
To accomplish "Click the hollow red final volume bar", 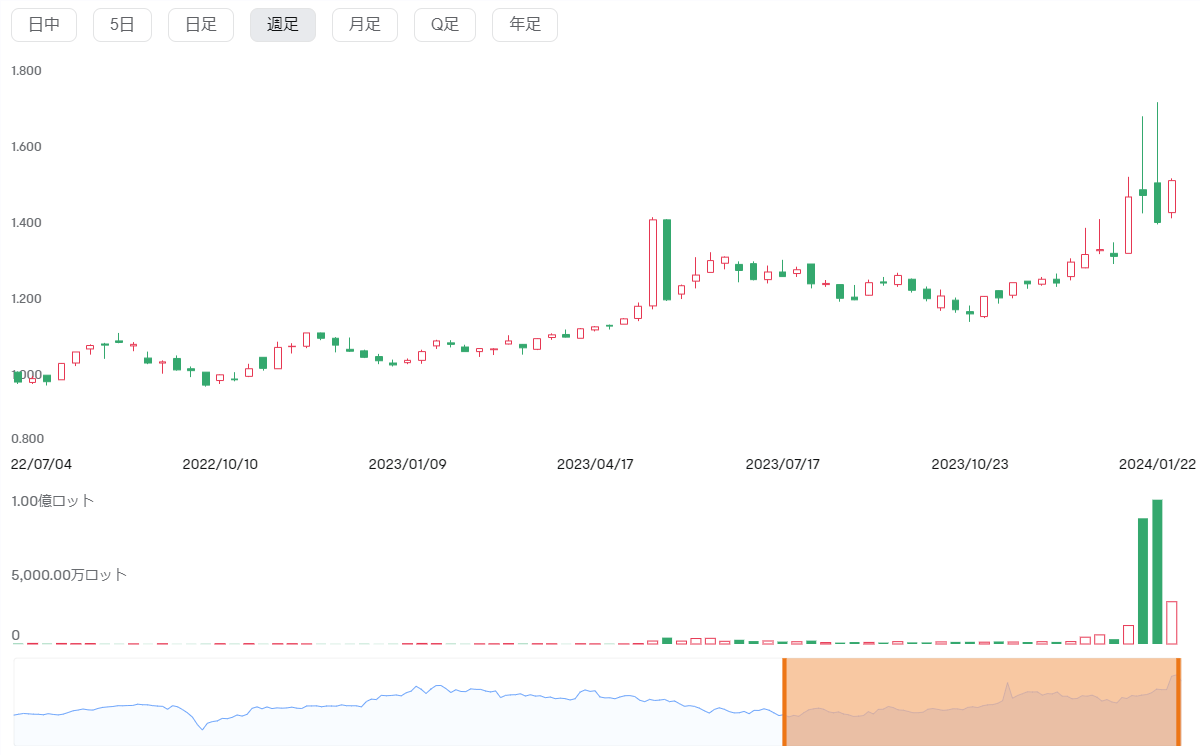I will point(1172,623).
